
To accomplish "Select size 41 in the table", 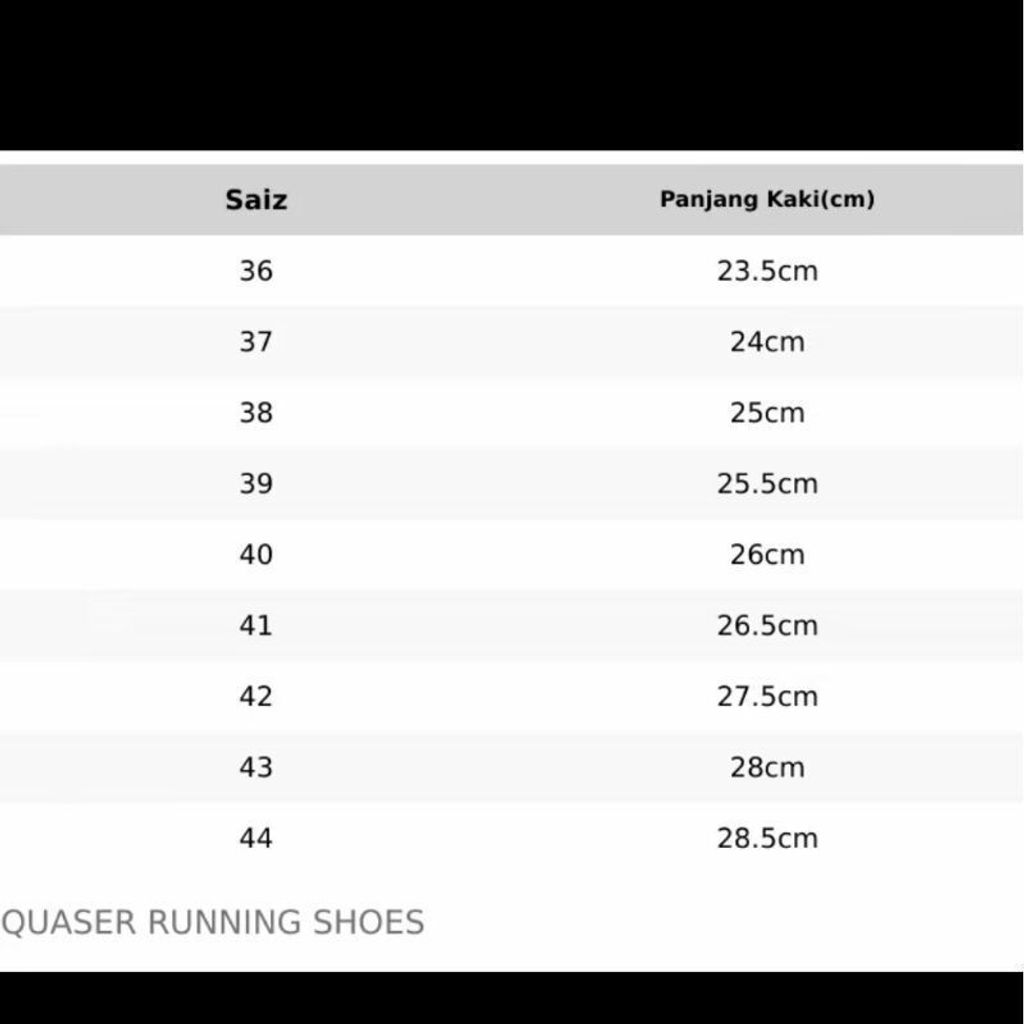I will (x=256, y=626).
